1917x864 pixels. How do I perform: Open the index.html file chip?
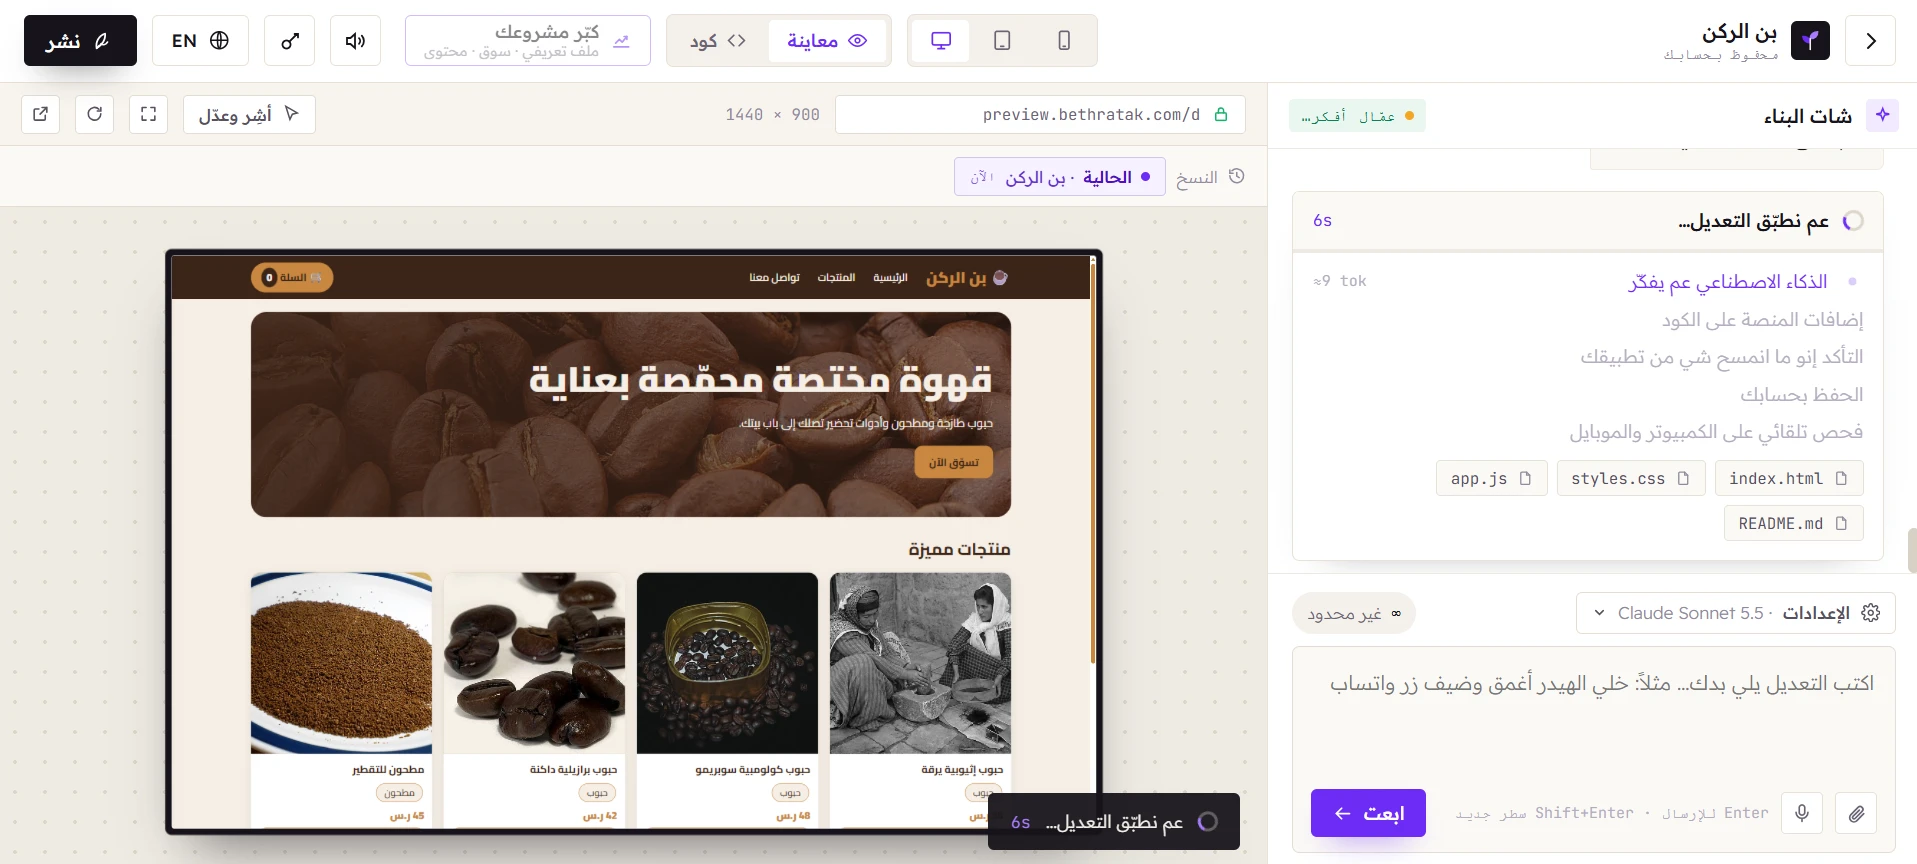[1789, 478]
